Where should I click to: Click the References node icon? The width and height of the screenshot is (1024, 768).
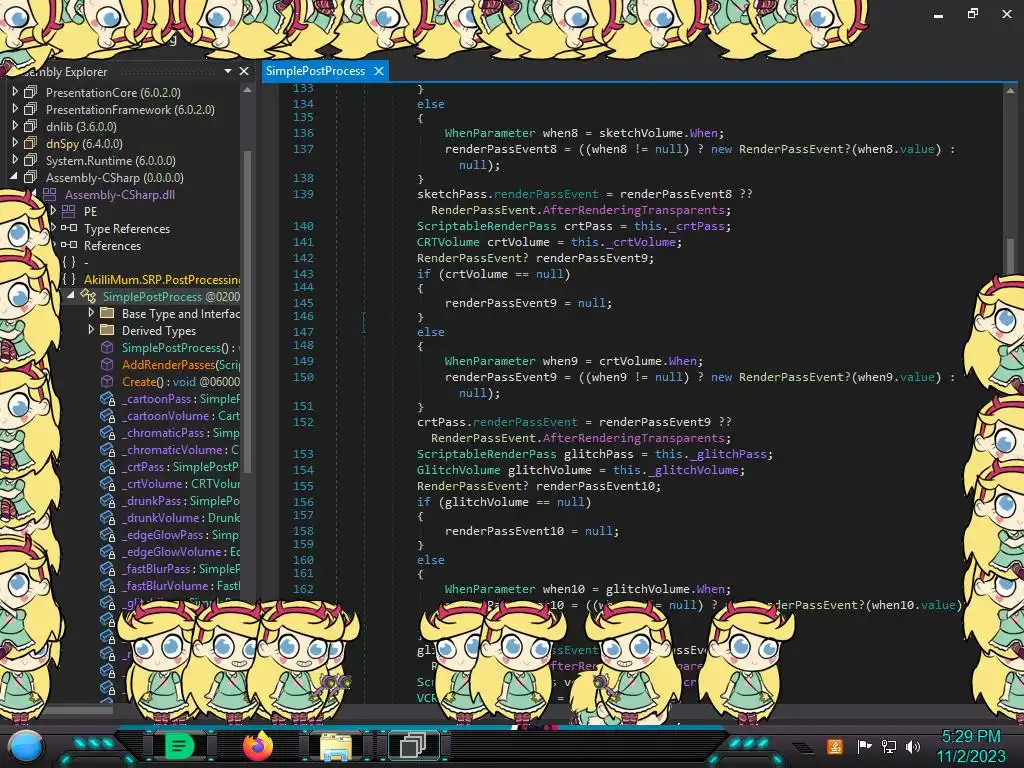69,245
